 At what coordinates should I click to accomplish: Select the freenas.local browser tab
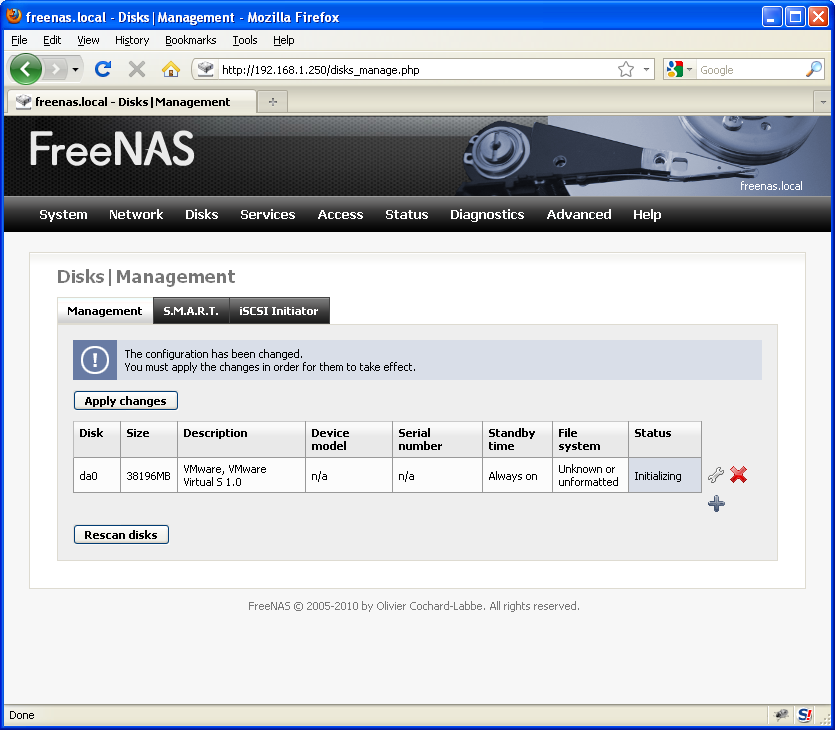131,102
